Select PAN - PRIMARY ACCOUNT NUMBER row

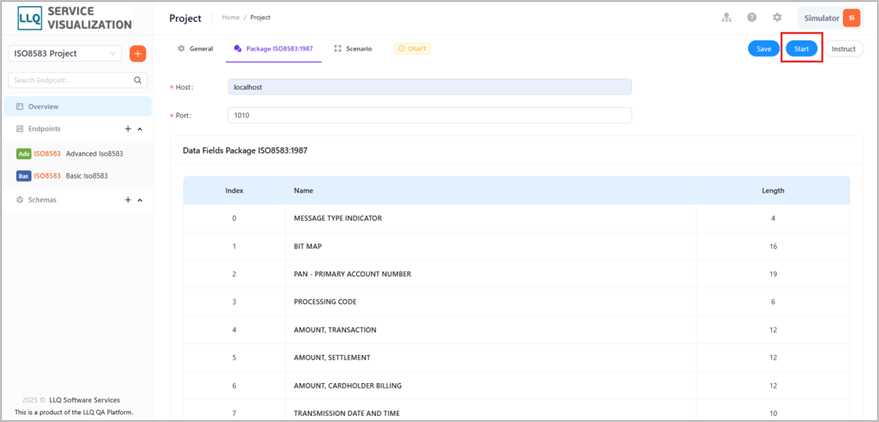516,274
